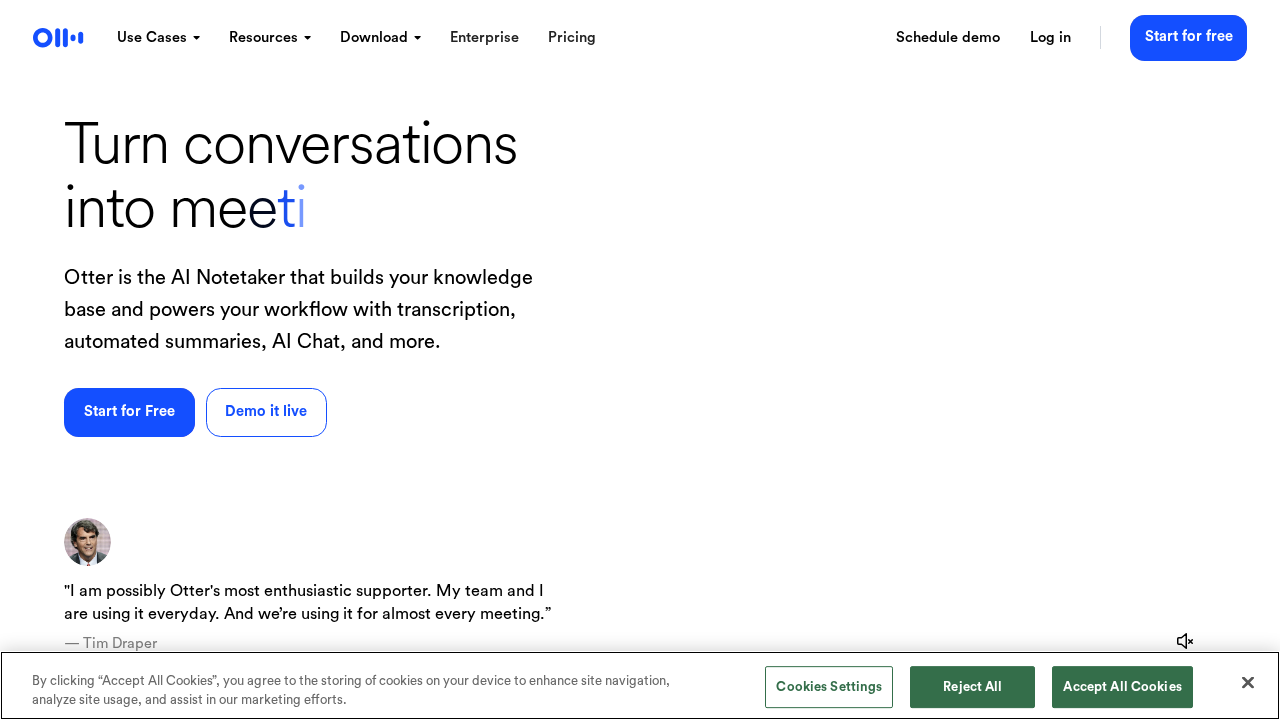The width and height of the screenshot is (1280, 720).
Task: Click the Otter logo in the header
Action: (x=58, y=38)
